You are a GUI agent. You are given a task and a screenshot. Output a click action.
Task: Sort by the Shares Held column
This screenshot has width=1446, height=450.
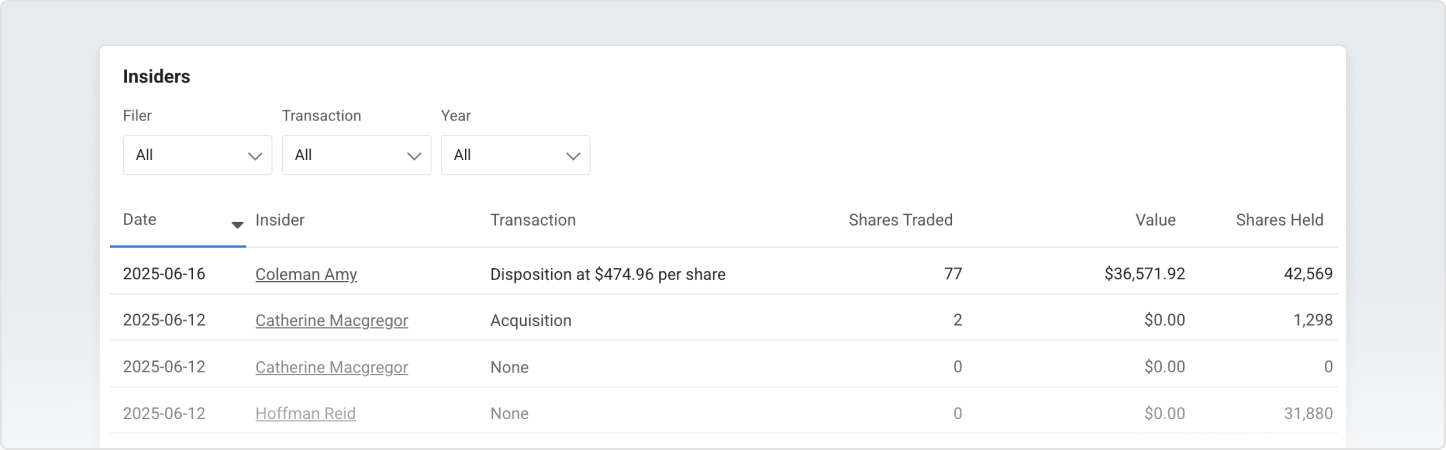click(x=1279, y=220)
